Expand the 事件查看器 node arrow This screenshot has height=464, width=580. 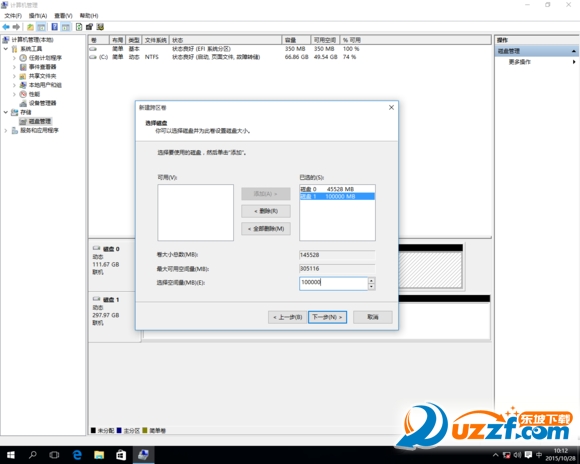pyautogui.click(x=14, y=67)
